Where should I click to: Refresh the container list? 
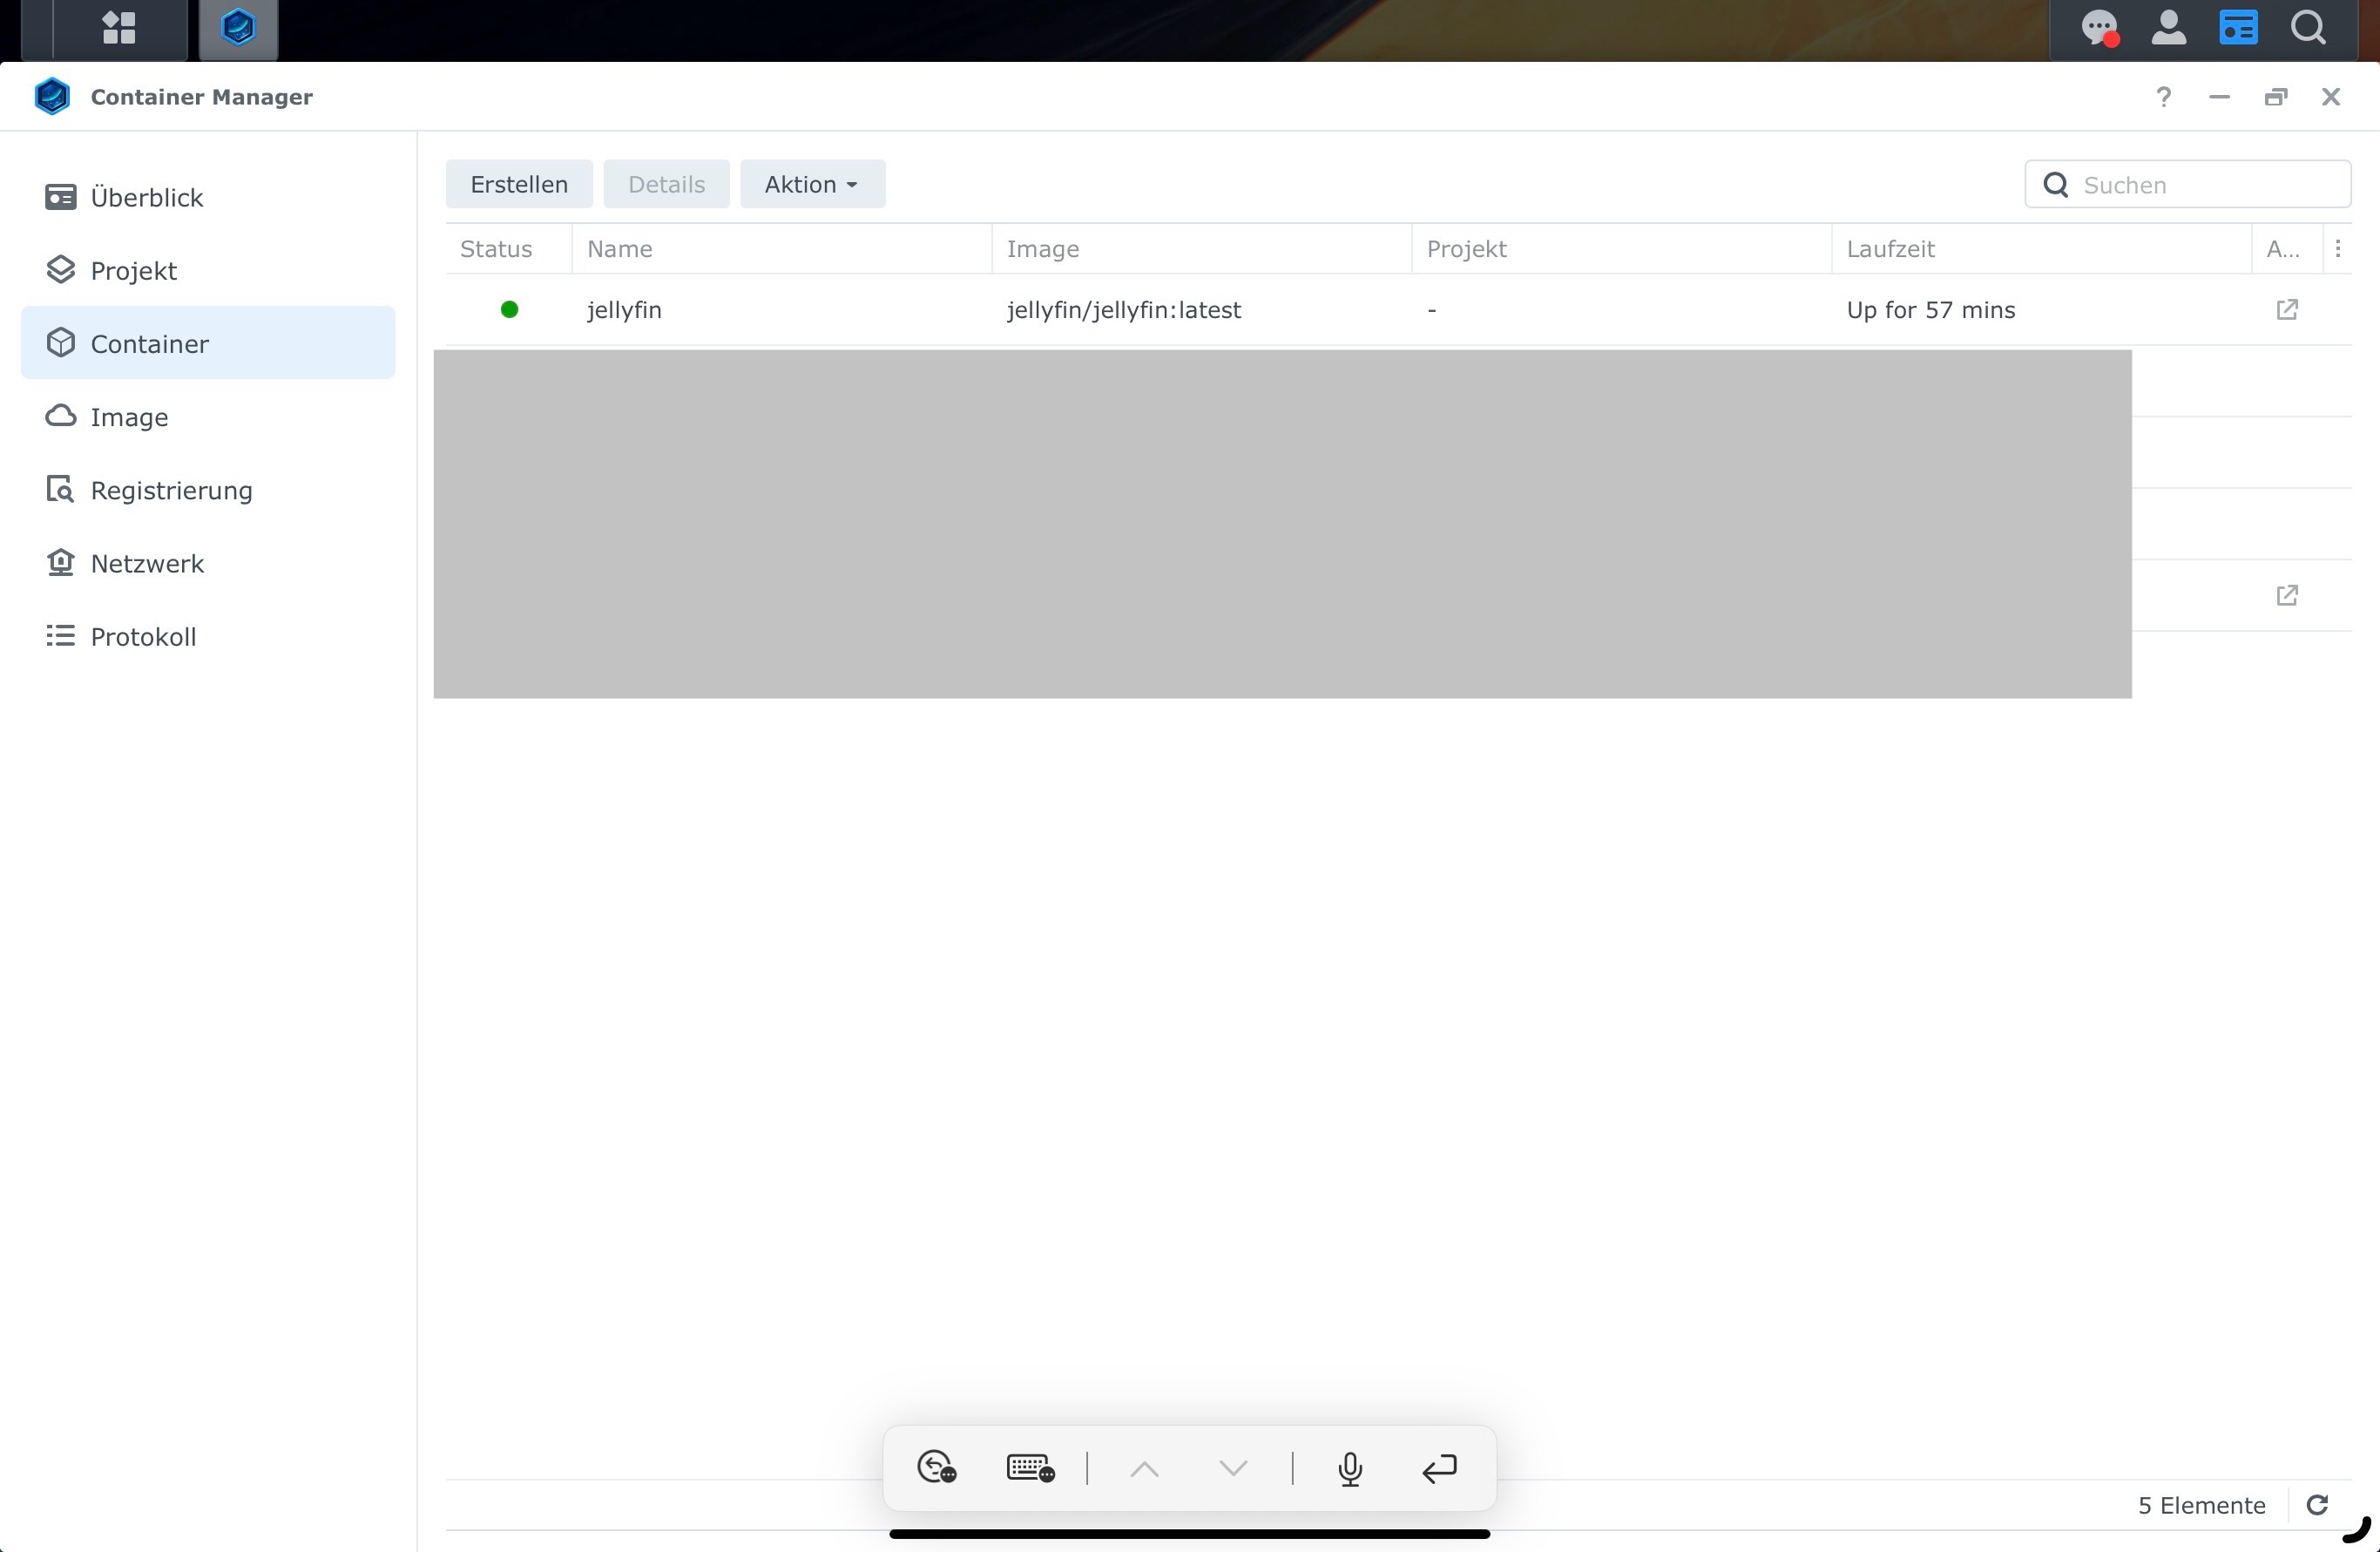pyautogui.click(x=2317, y=1505)
